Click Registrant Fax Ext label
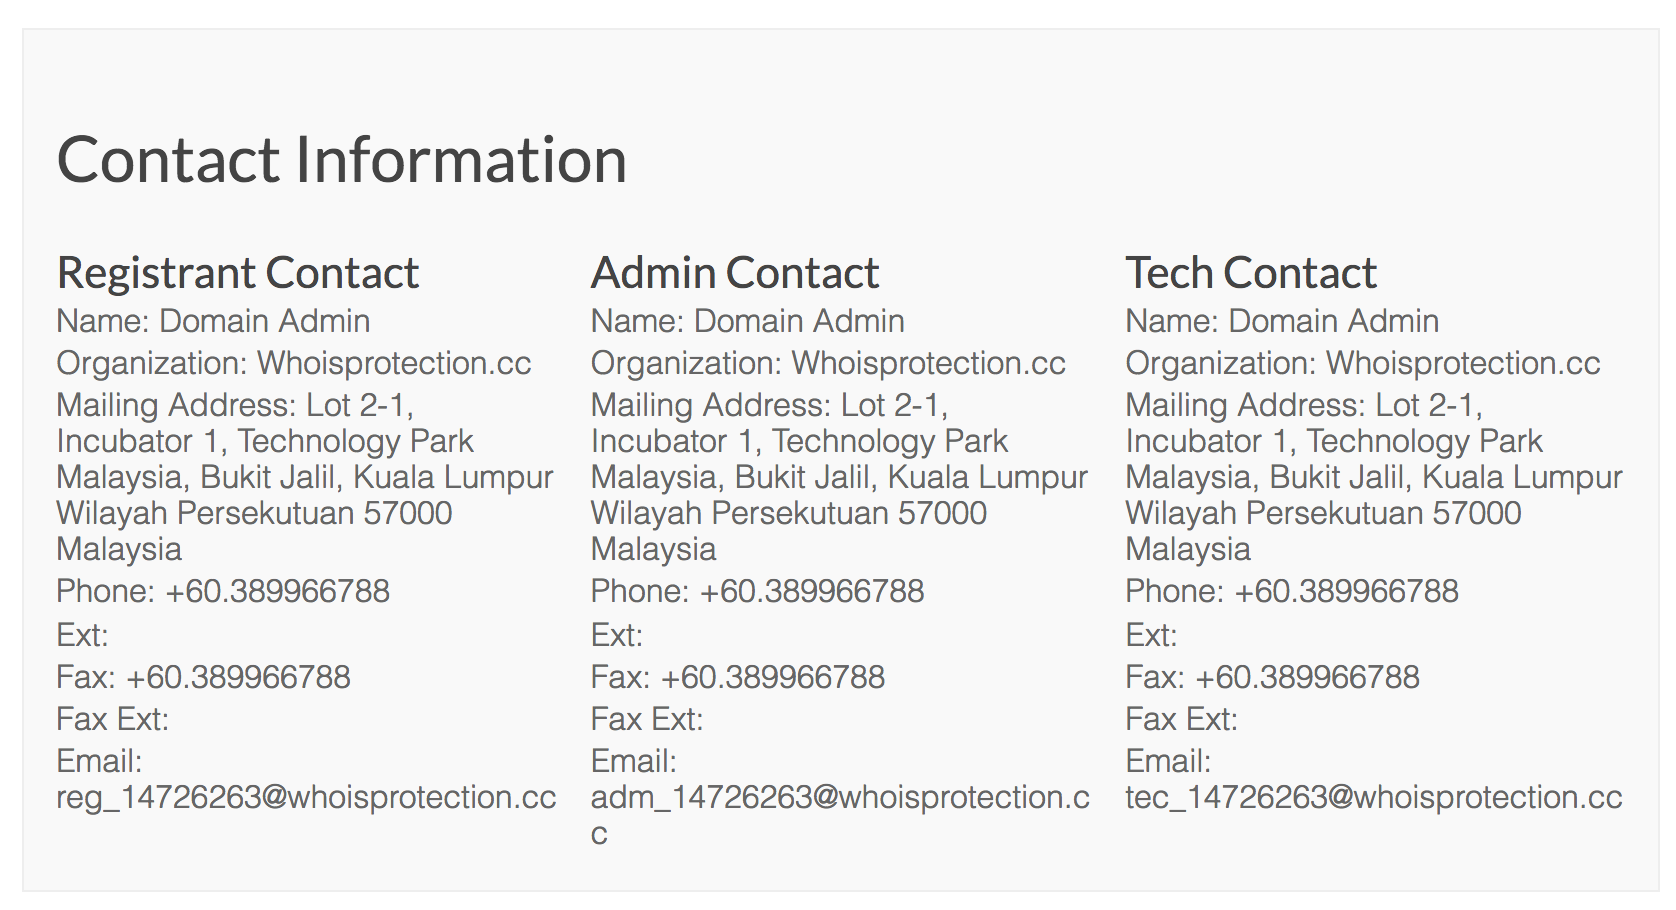Viewport: 1676px width, 910px height. tap(113, 719)
